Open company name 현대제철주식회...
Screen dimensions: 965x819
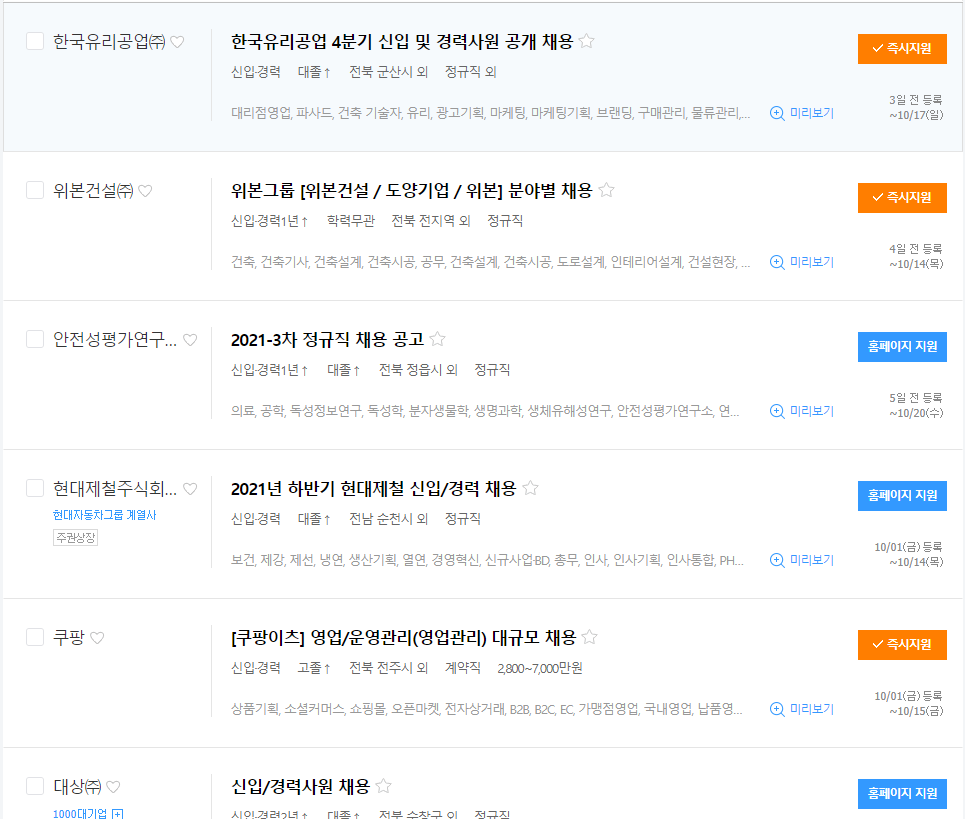(115, 489)
